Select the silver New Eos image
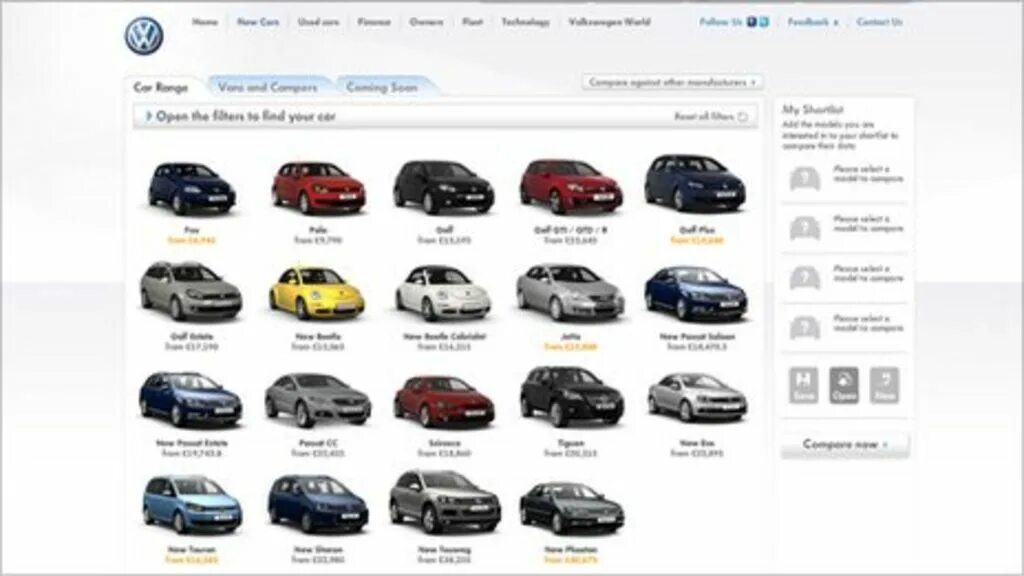 697,398
